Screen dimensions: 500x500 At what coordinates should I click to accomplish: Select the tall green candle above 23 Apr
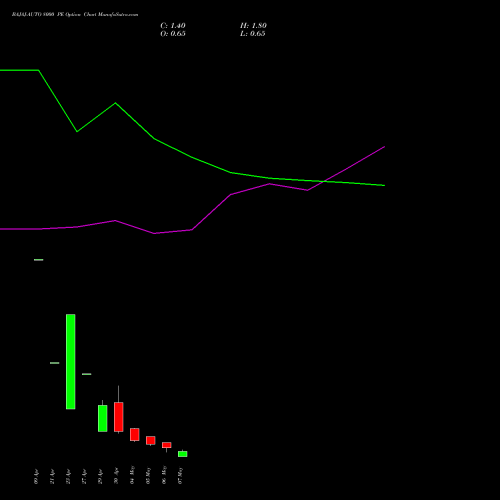point(71,362)
